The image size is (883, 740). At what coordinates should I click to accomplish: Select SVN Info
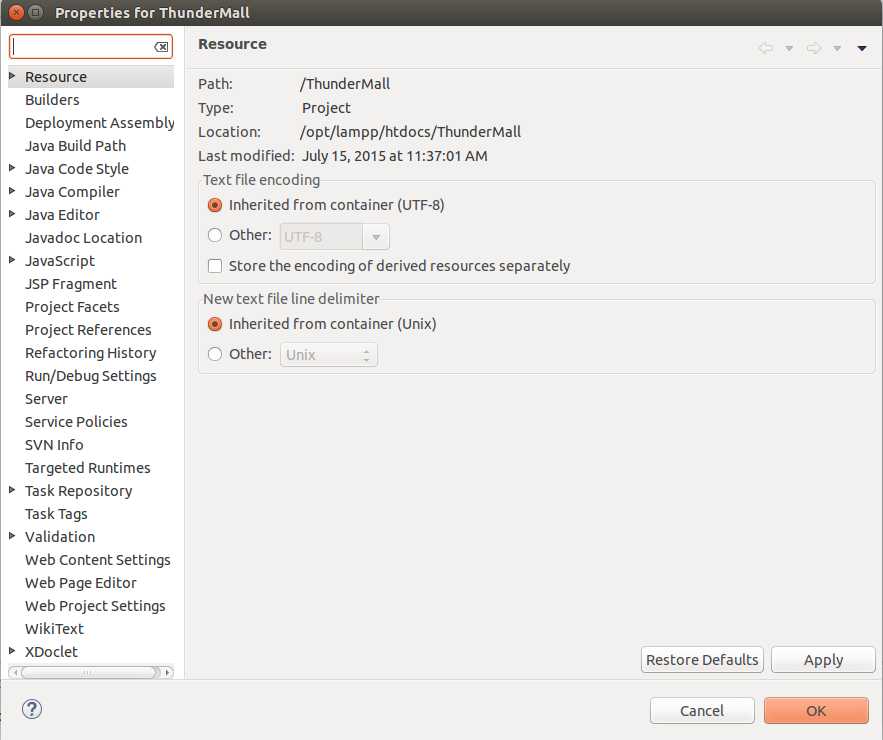54,445
